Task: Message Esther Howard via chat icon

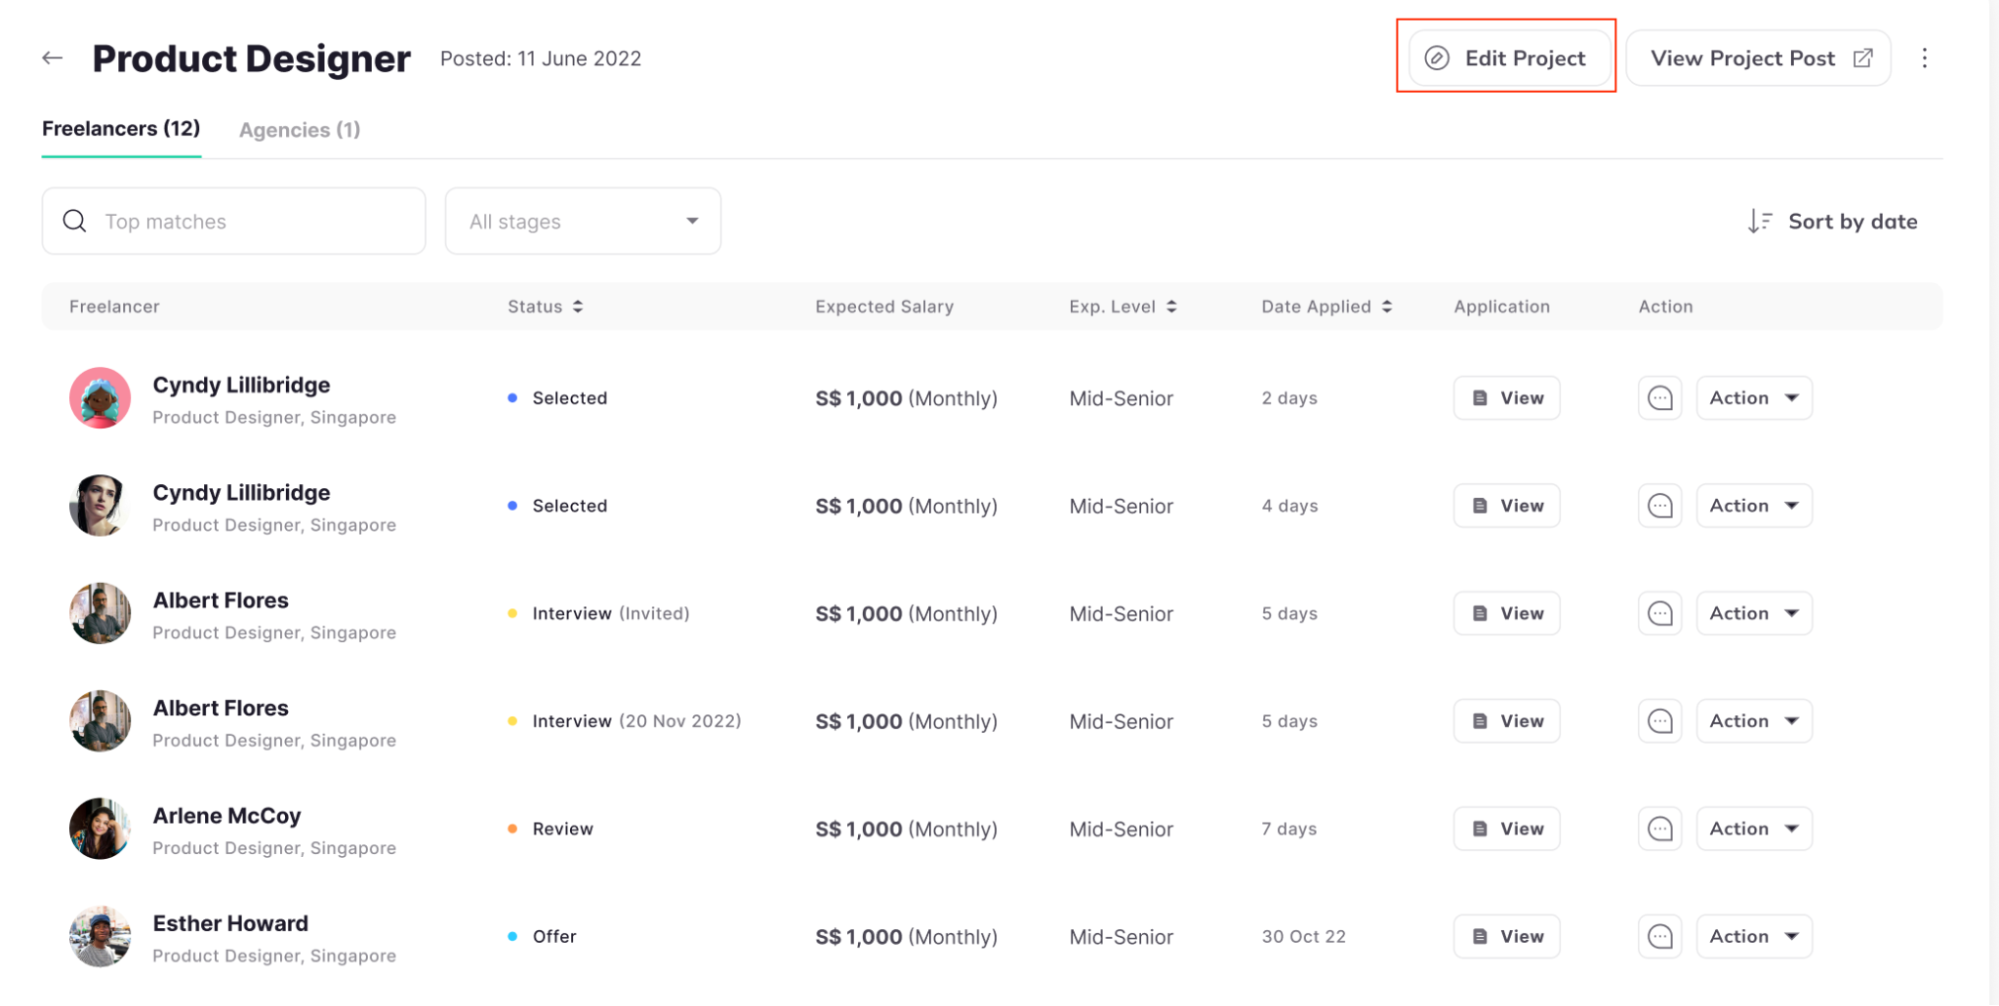Action: (1659, 937)
